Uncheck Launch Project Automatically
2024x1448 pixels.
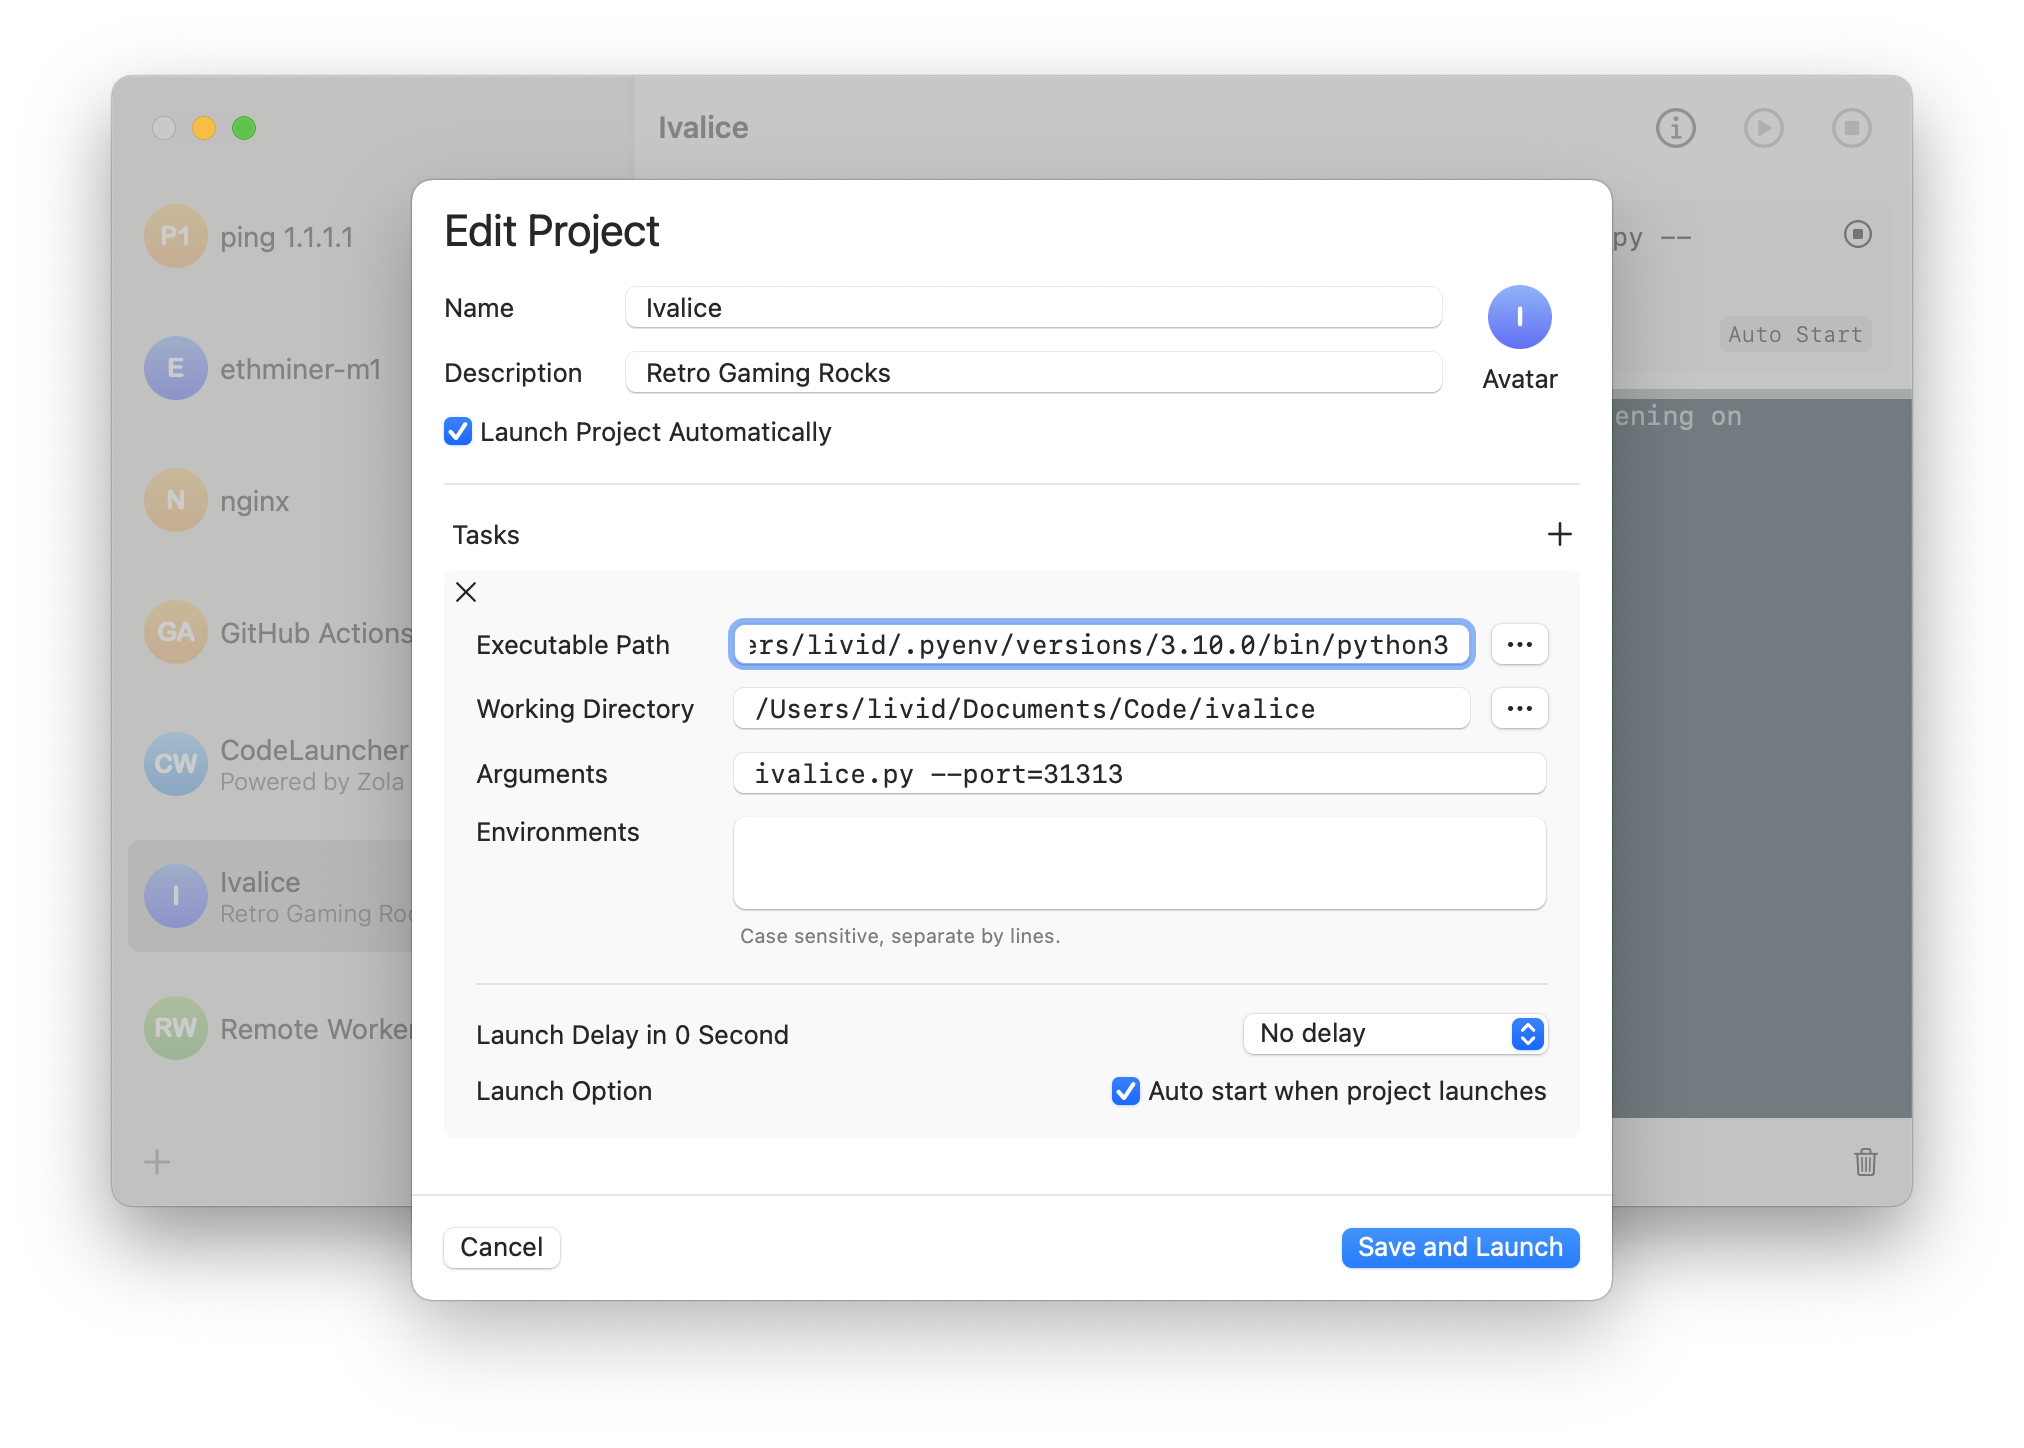458,432
